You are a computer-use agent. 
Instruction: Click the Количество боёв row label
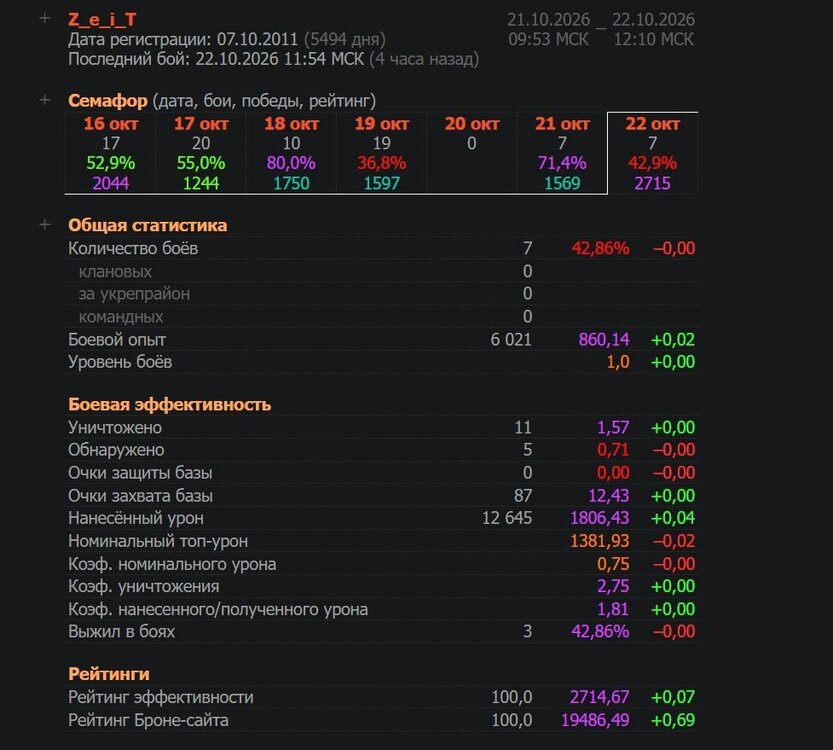(x=133, y=248)
